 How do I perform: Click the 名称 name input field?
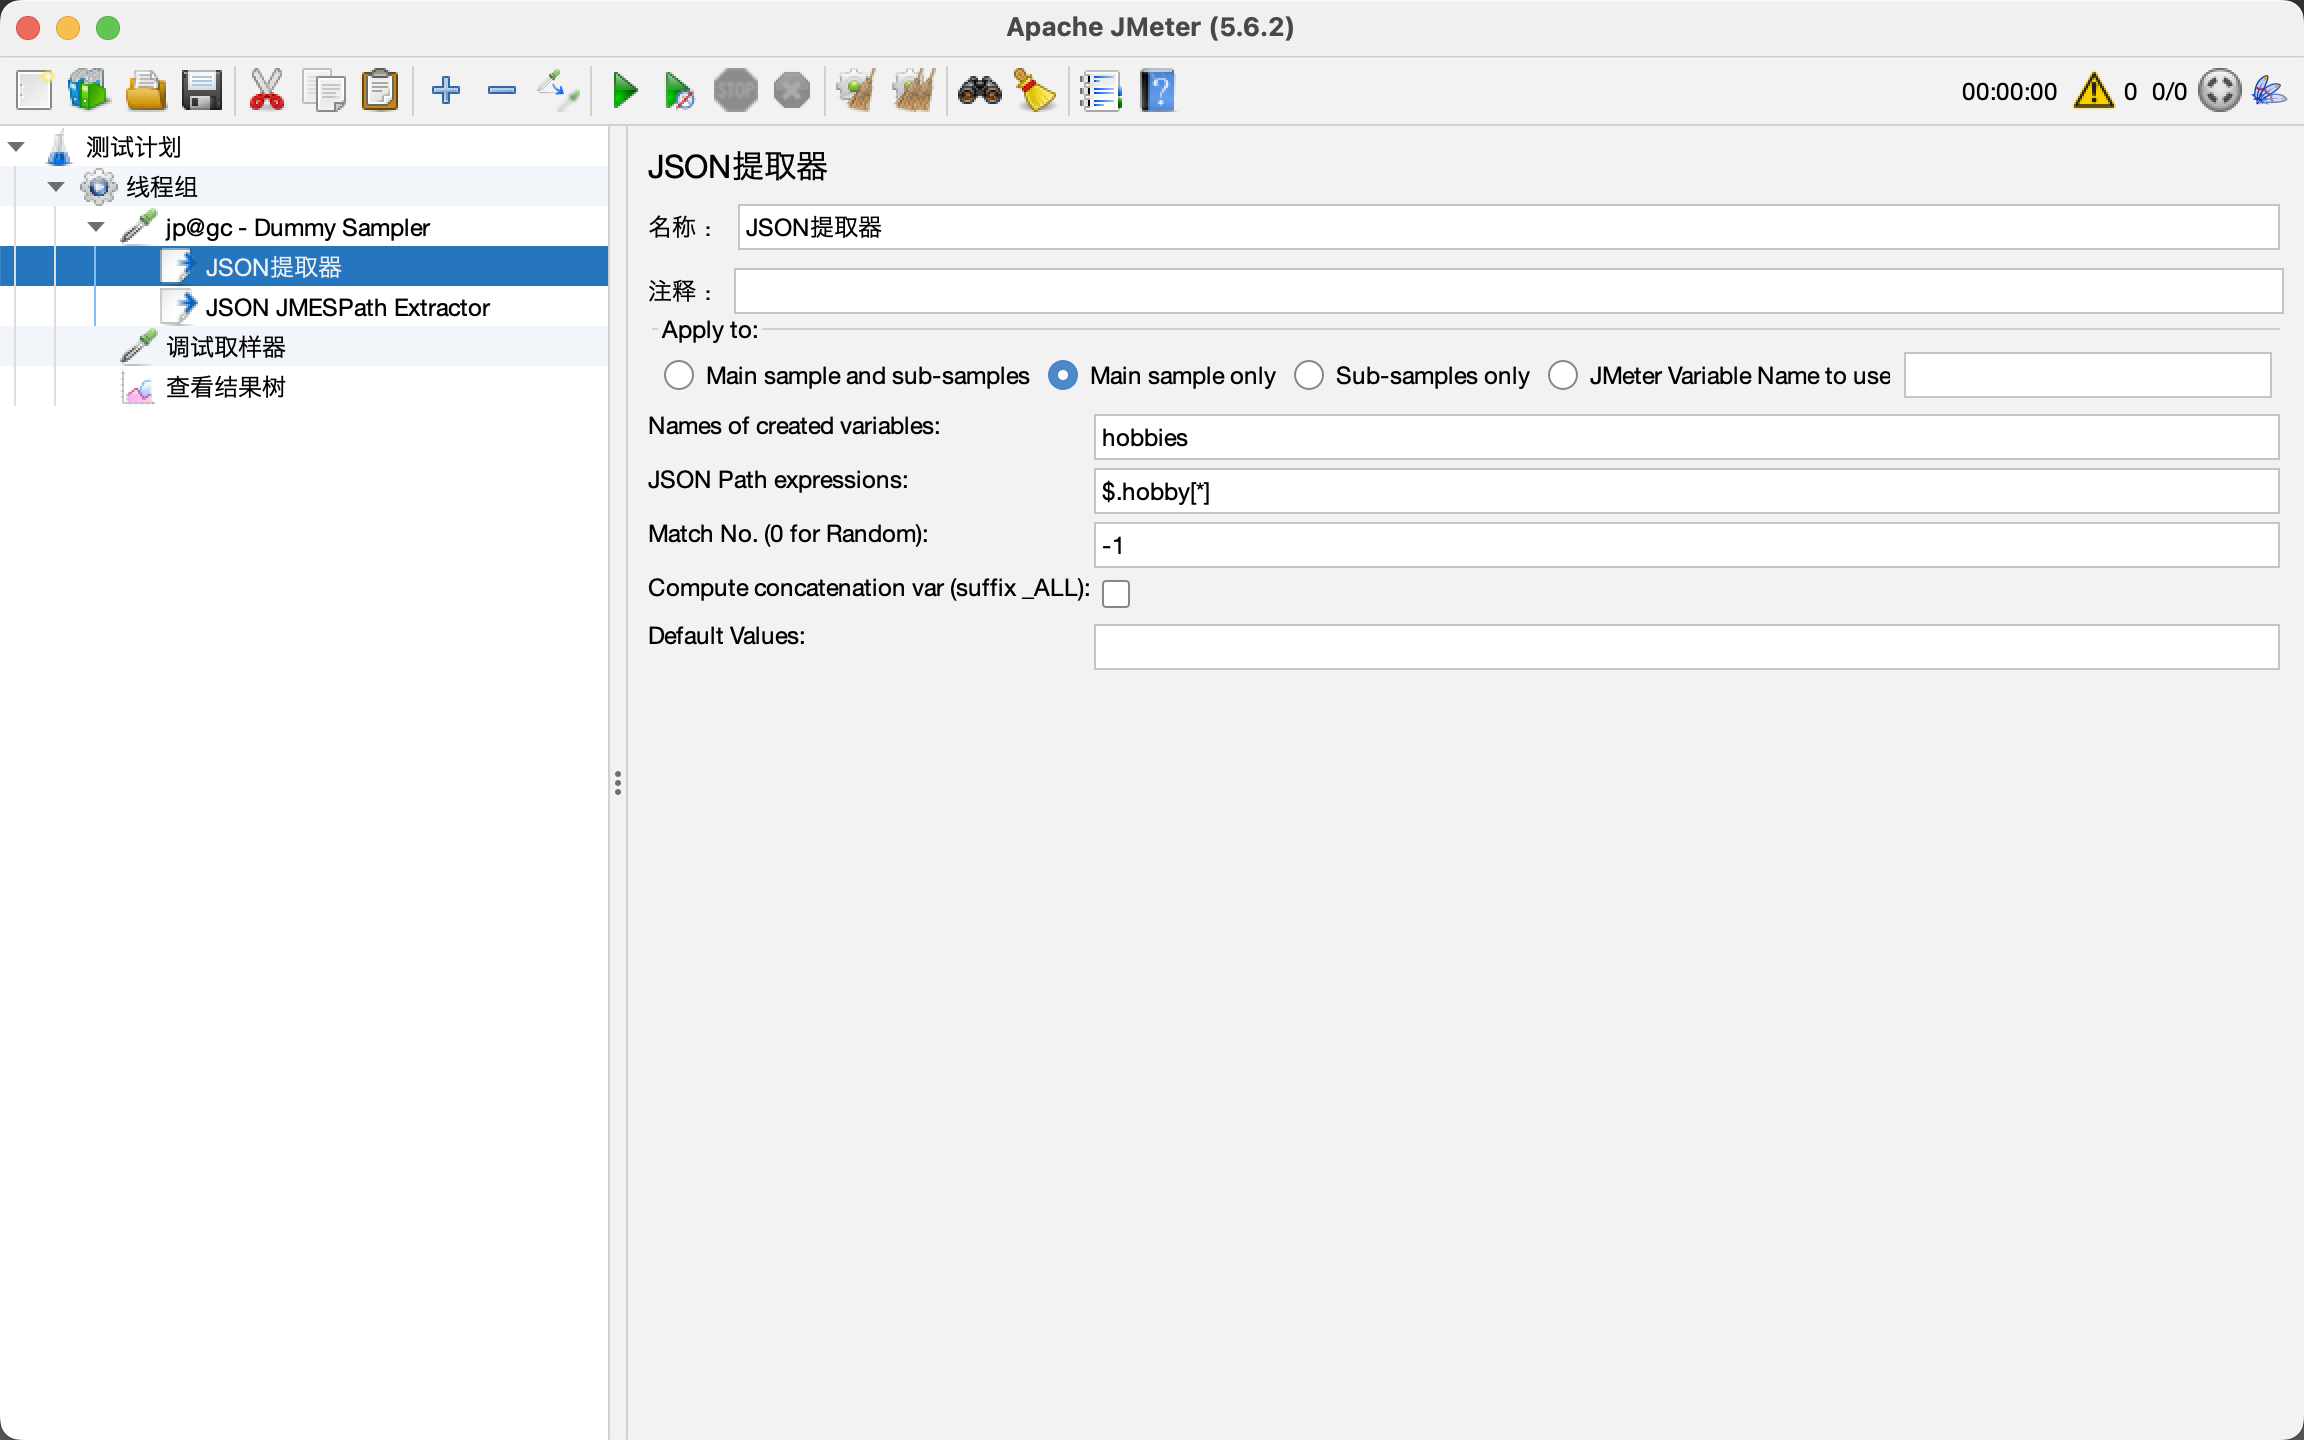click(x=1508, y=227)
